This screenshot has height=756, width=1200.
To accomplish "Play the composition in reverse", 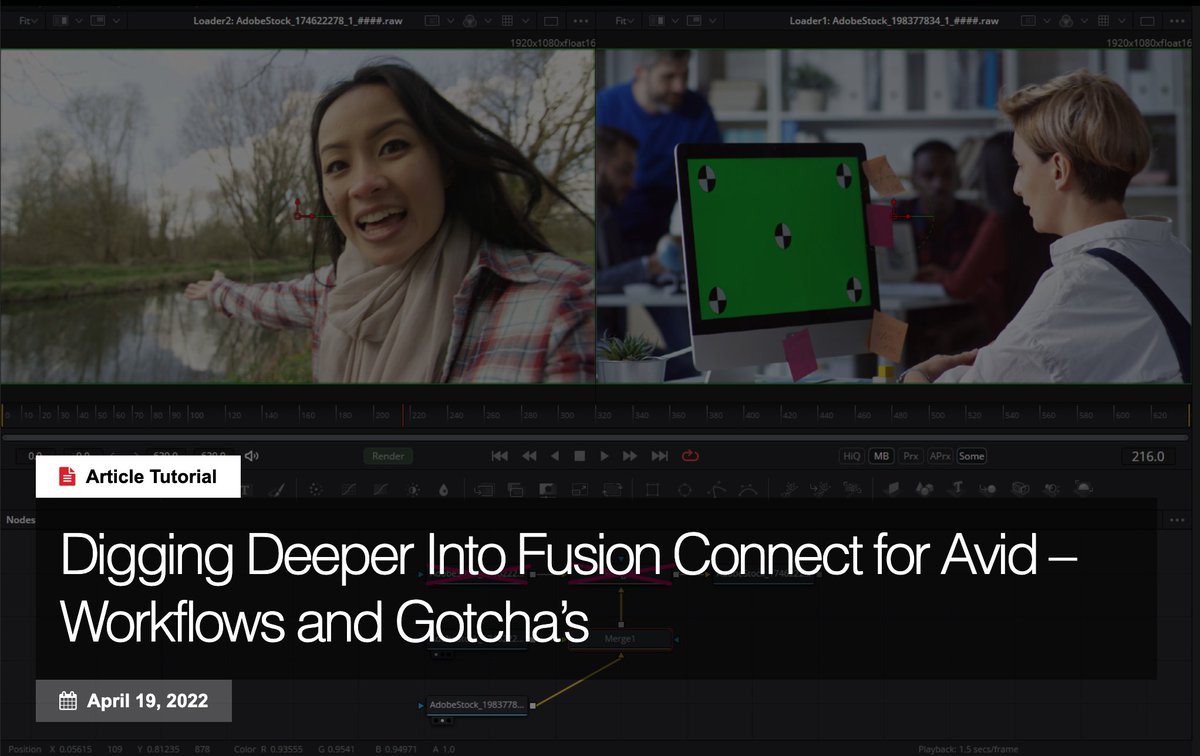I will click(555, 456).
